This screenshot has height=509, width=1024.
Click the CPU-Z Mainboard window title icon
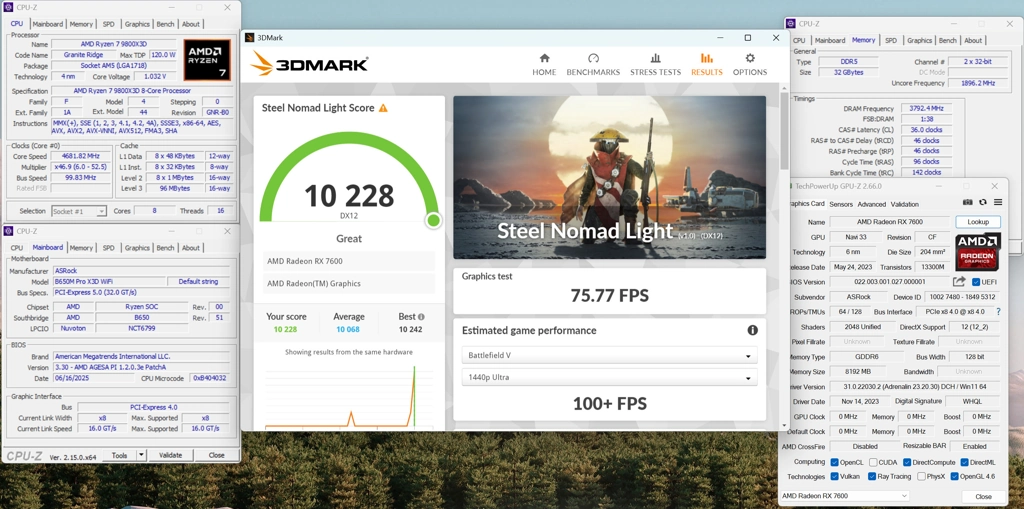pos(9,231)
